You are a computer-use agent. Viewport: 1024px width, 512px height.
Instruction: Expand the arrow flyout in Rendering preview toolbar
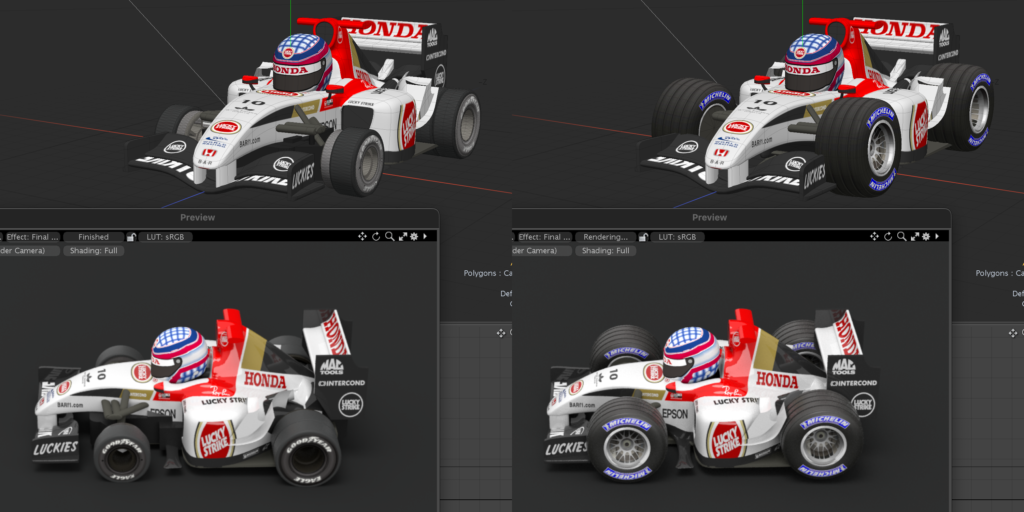pyautogui.click(x=937, y=236)
